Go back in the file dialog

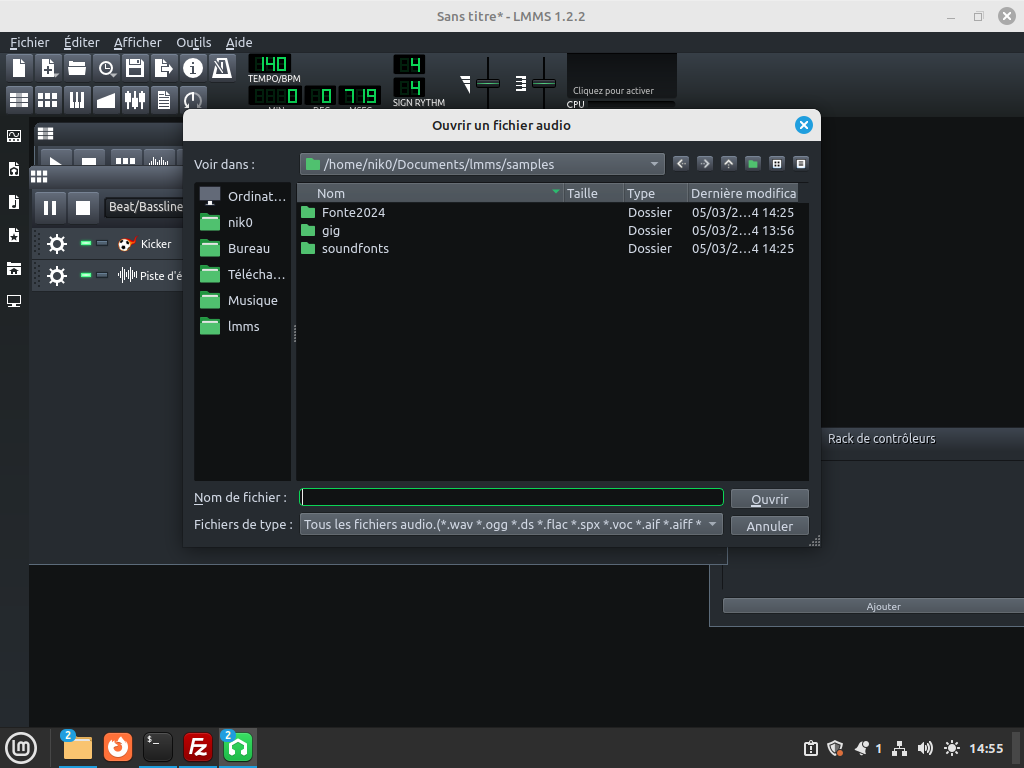[681, 163]
